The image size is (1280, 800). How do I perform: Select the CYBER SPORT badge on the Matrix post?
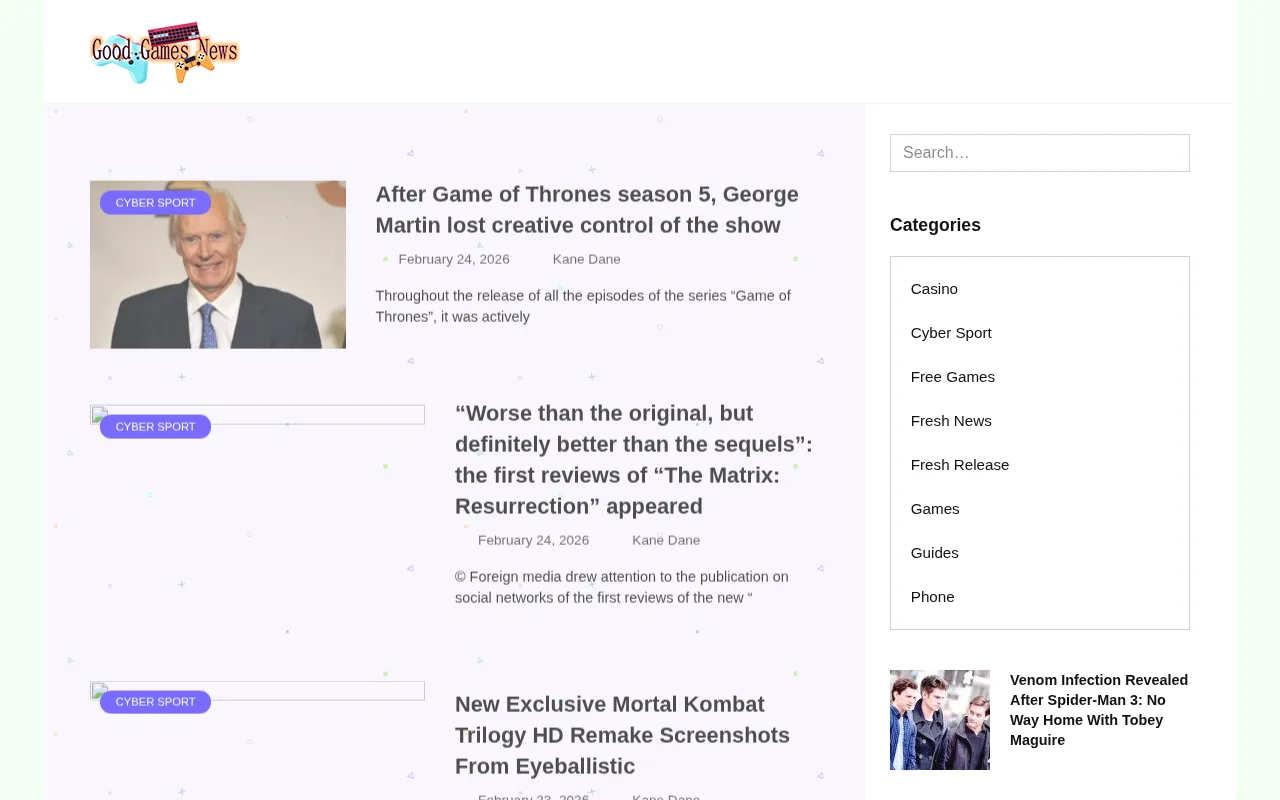click(155, 426)
